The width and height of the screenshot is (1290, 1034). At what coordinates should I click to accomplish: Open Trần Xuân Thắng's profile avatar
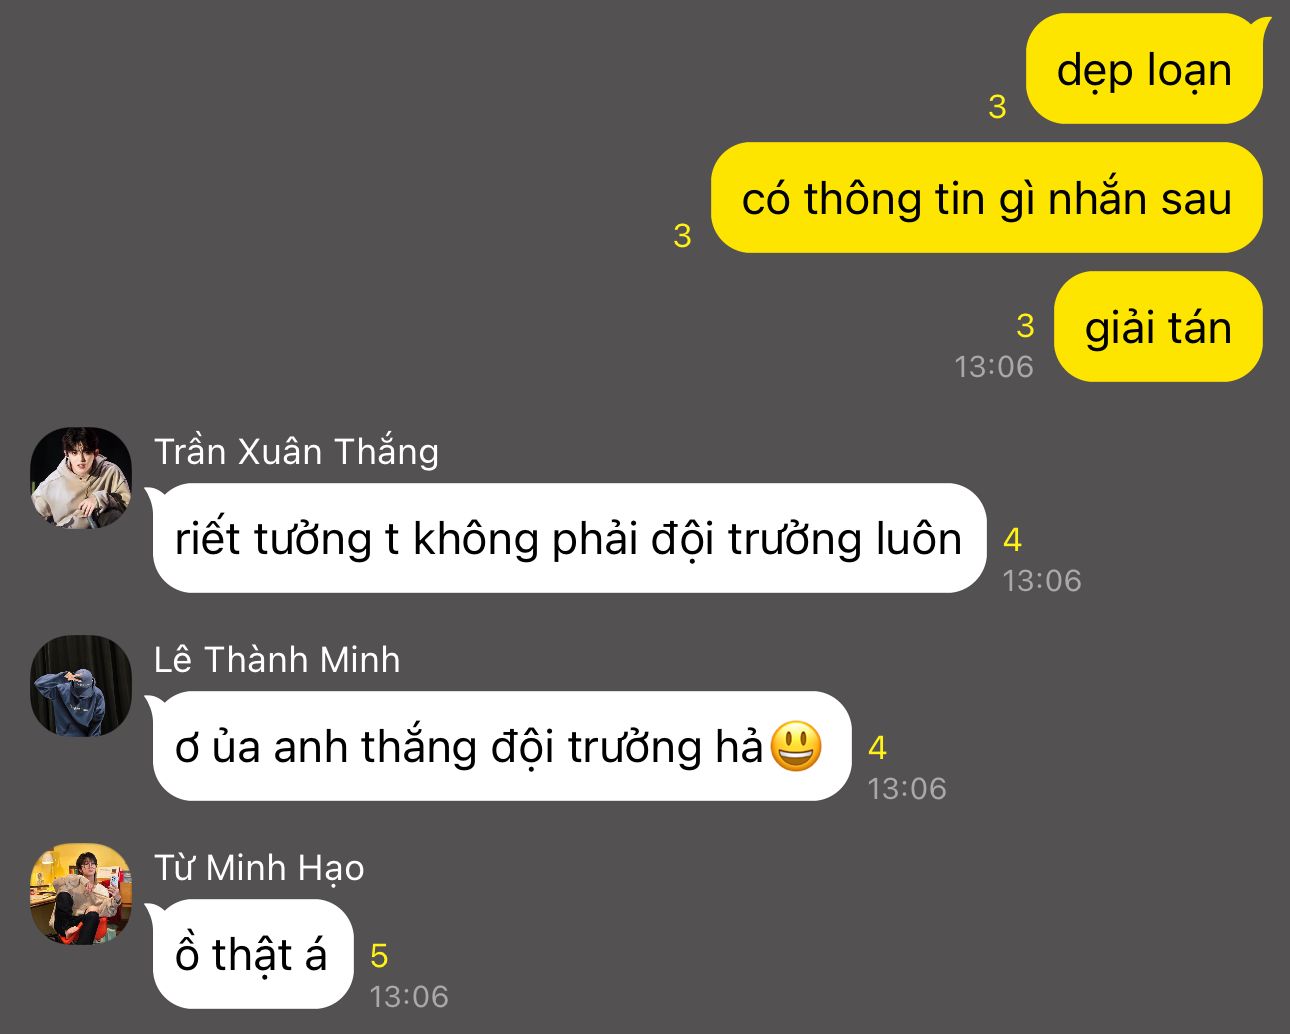[81, 478]
